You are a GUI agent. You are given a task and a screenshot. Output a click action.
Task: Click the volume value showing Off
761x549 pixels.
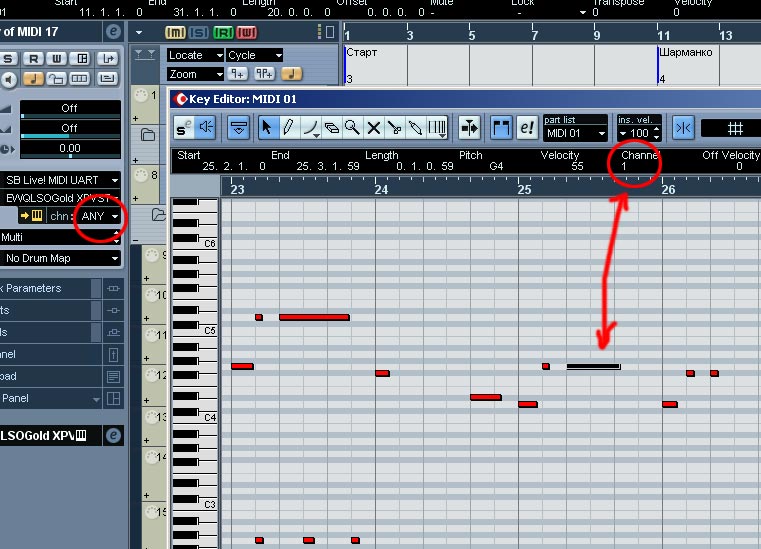(69, 108)
